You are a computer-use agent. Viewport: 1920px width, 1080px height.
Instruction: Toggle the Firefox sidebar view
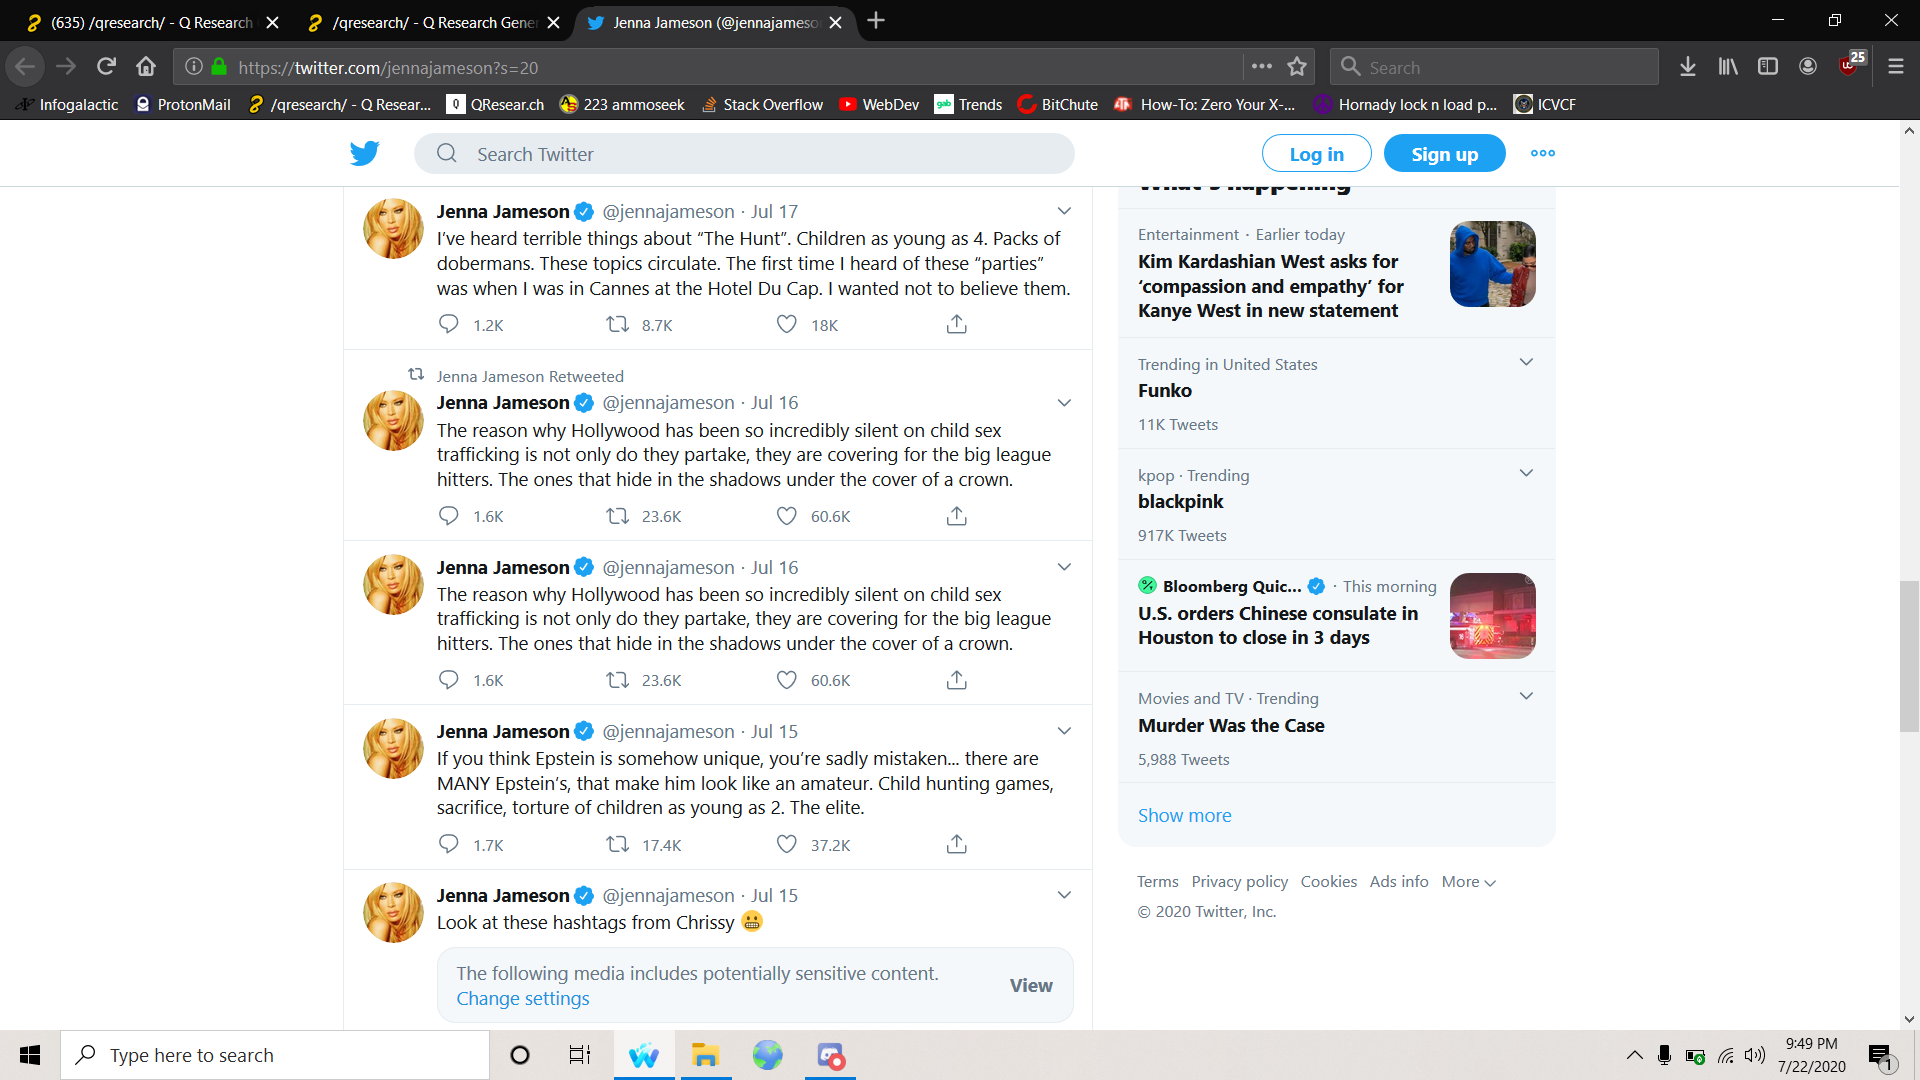tap(1768, 67)
